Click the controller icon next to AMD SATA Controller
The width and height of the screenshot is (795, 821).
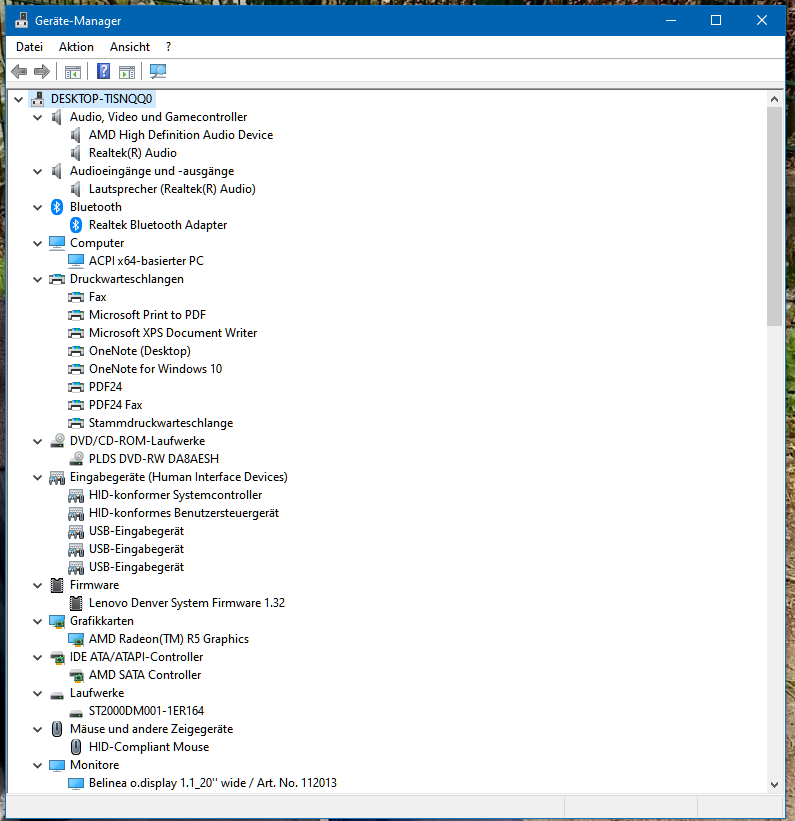[76, 675]
